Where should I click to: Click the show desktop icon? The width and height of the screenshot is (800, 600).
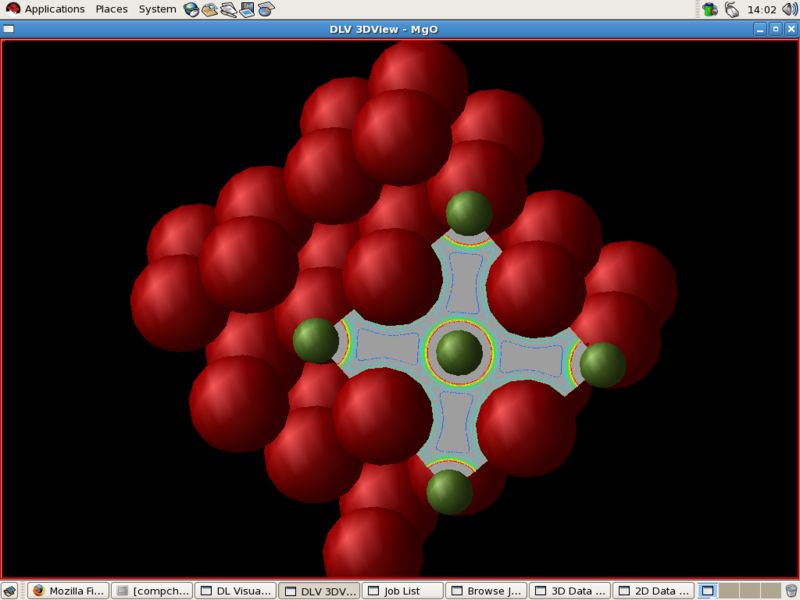pyautogui.click(x=10, y=591)
